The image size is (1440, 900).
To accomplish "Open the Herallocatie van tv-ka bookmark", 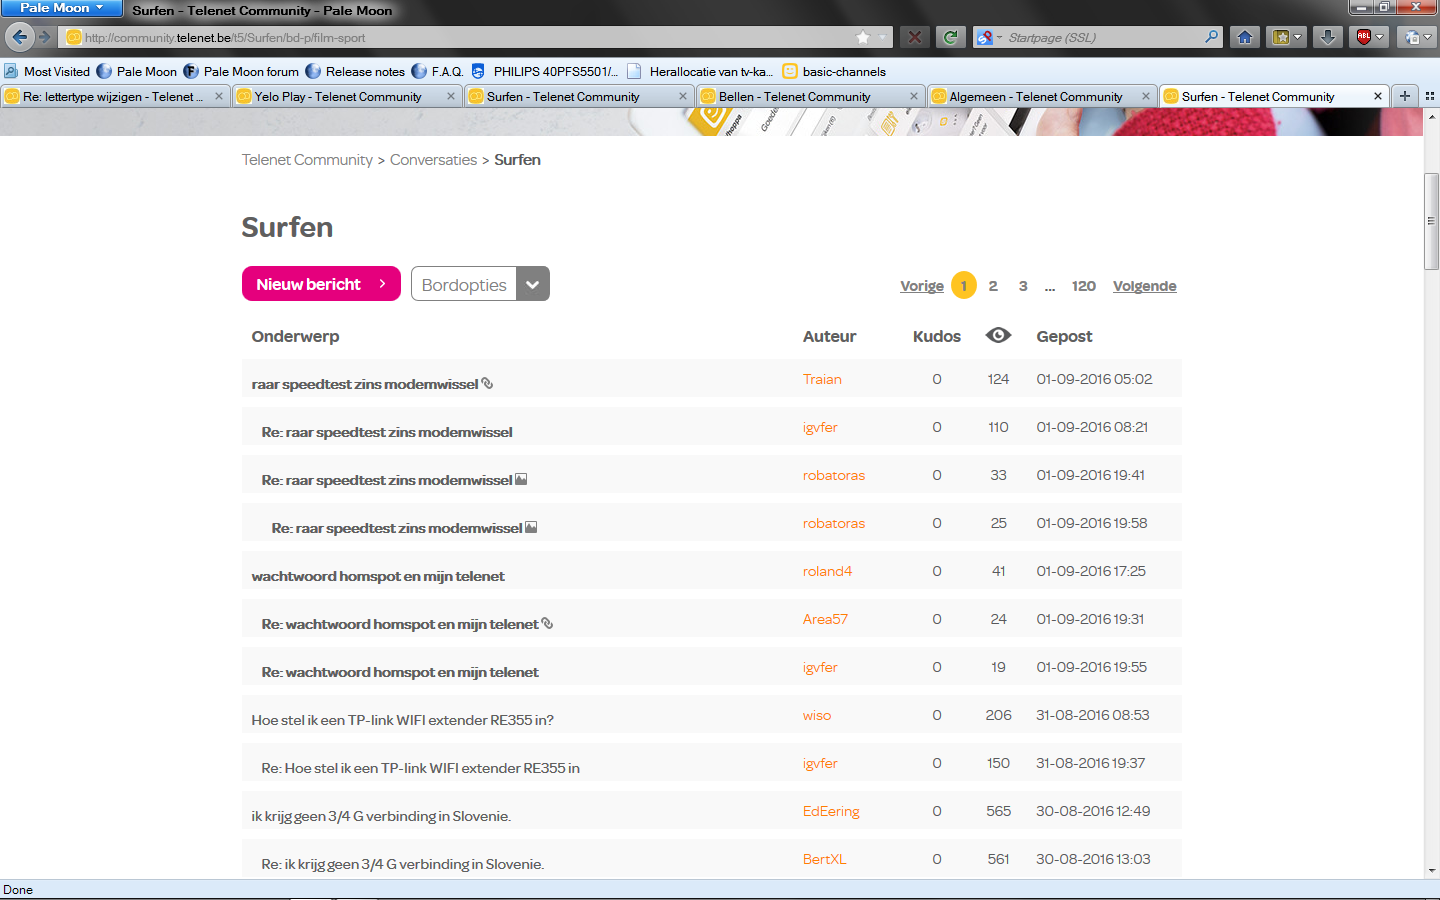I will (x=700, y=71).
